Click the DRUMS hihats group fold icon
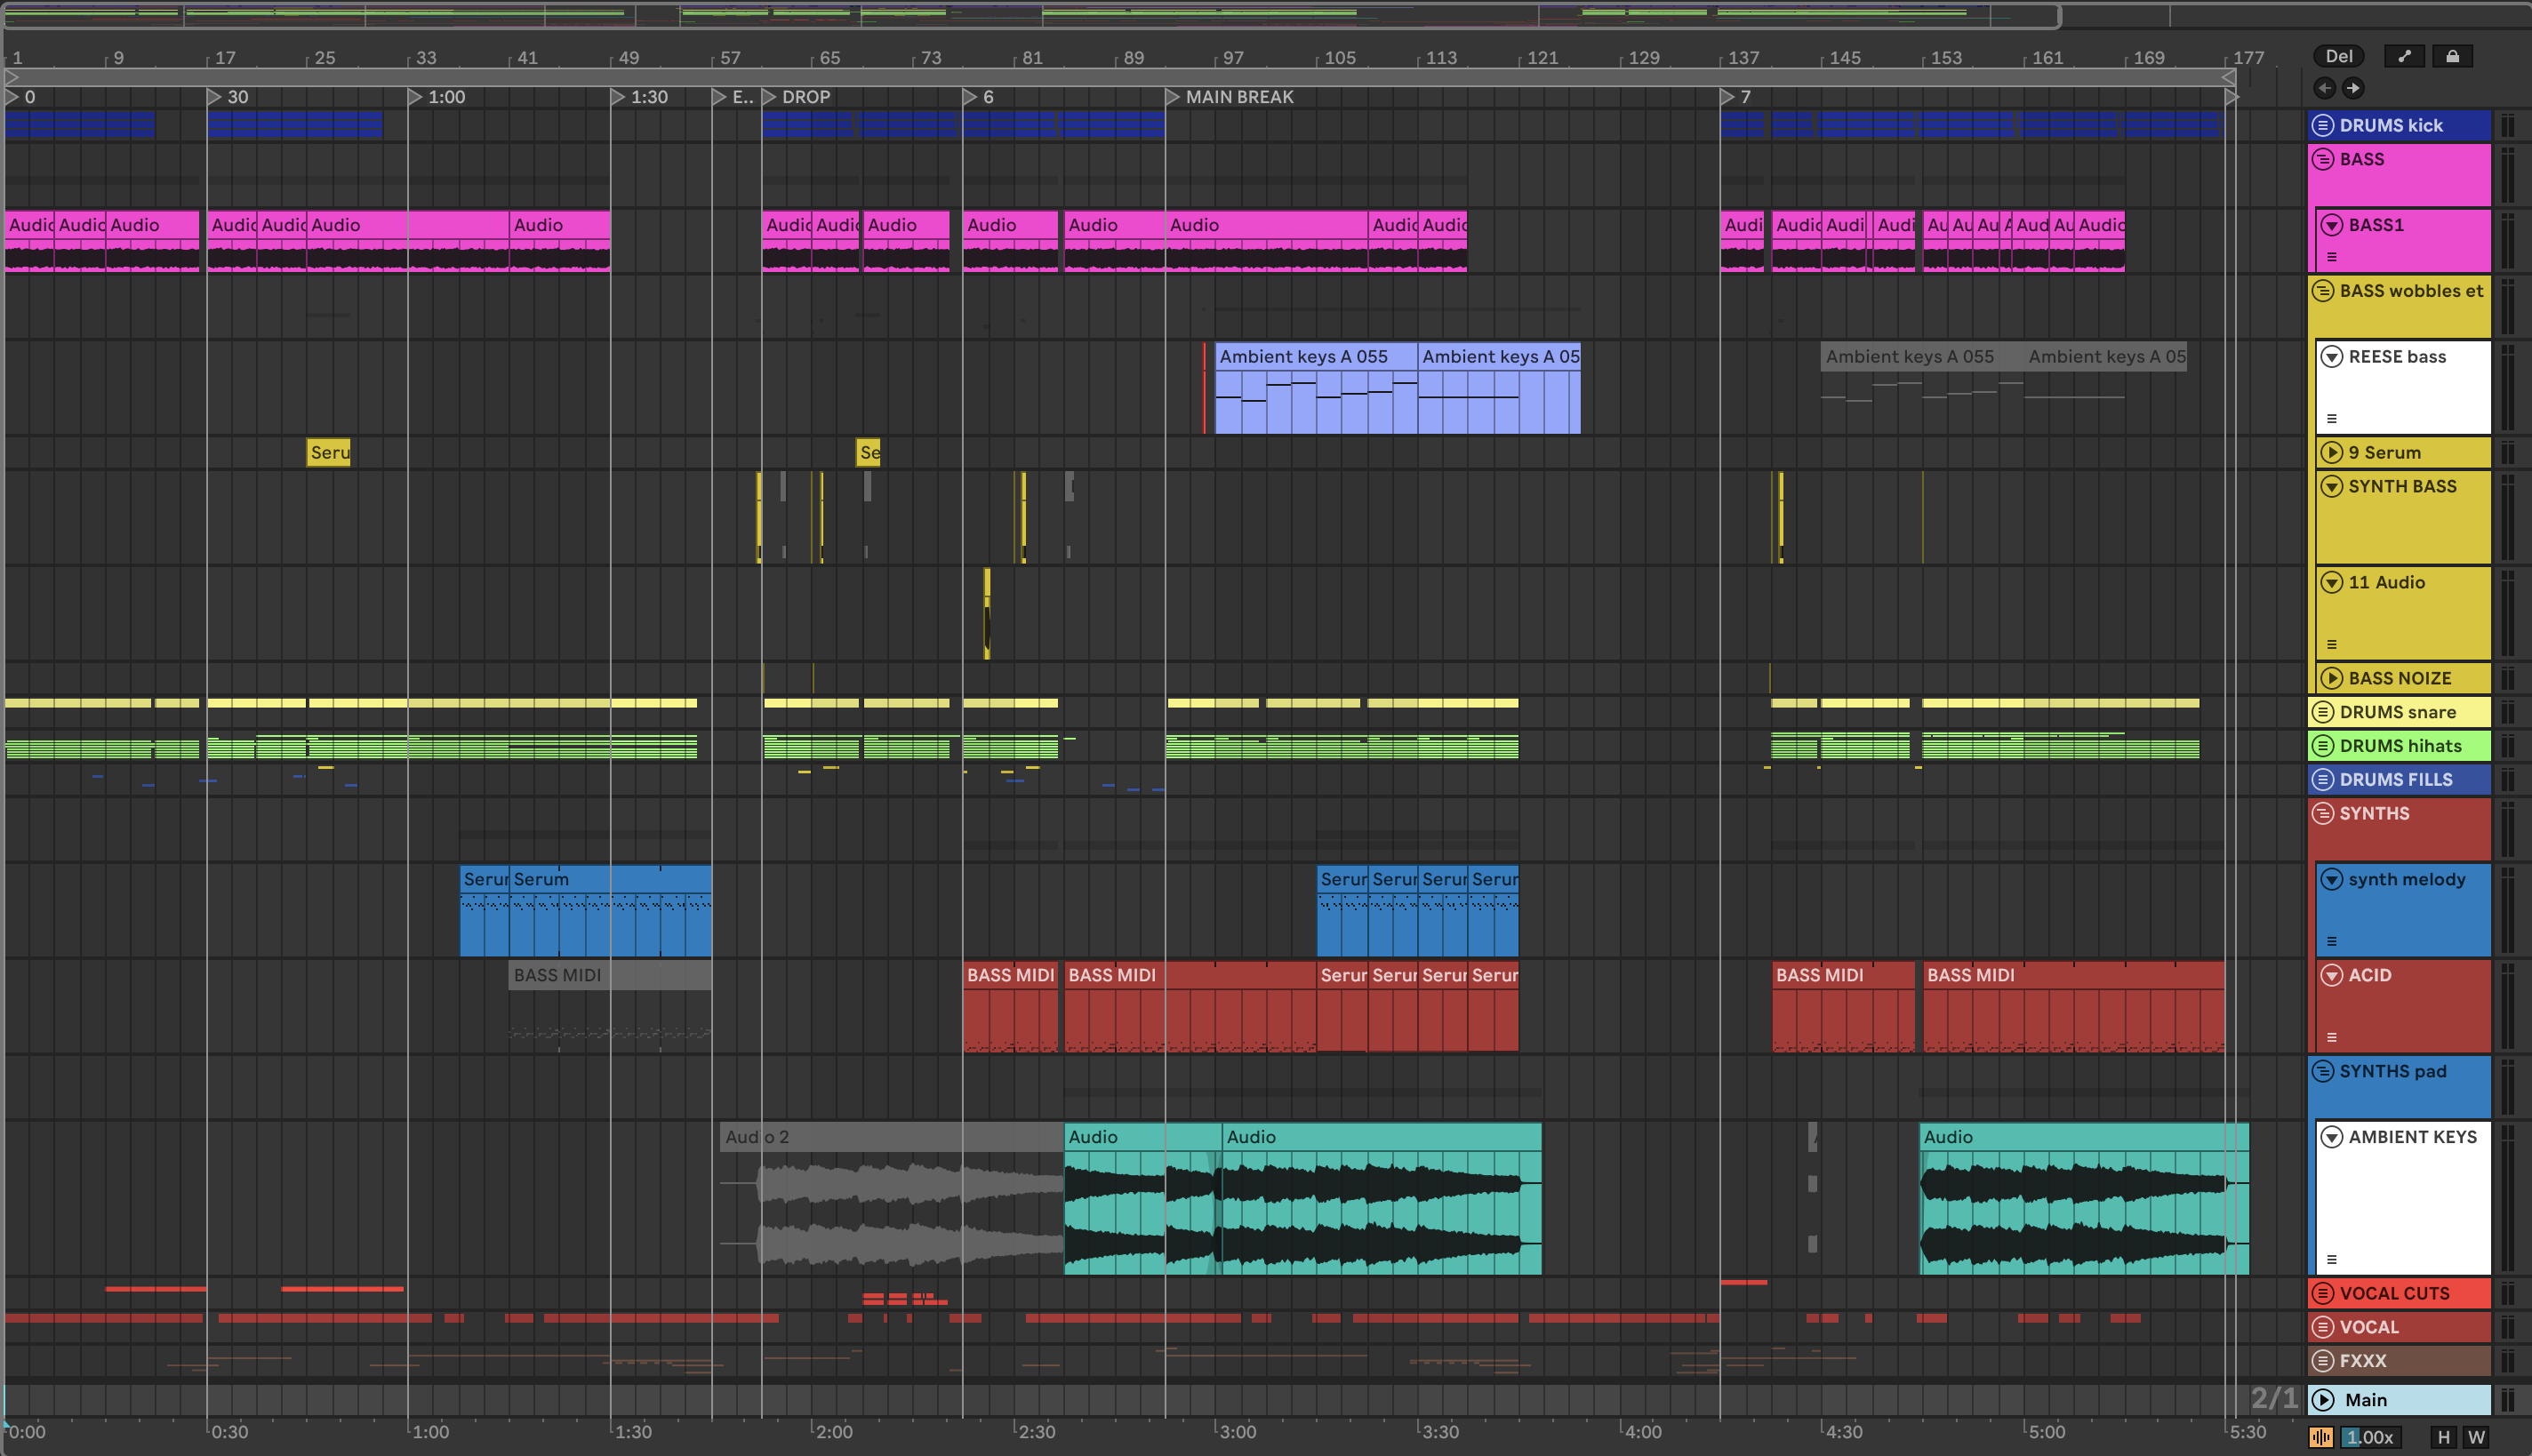2532x1456 pixels. pos(2323,746)
